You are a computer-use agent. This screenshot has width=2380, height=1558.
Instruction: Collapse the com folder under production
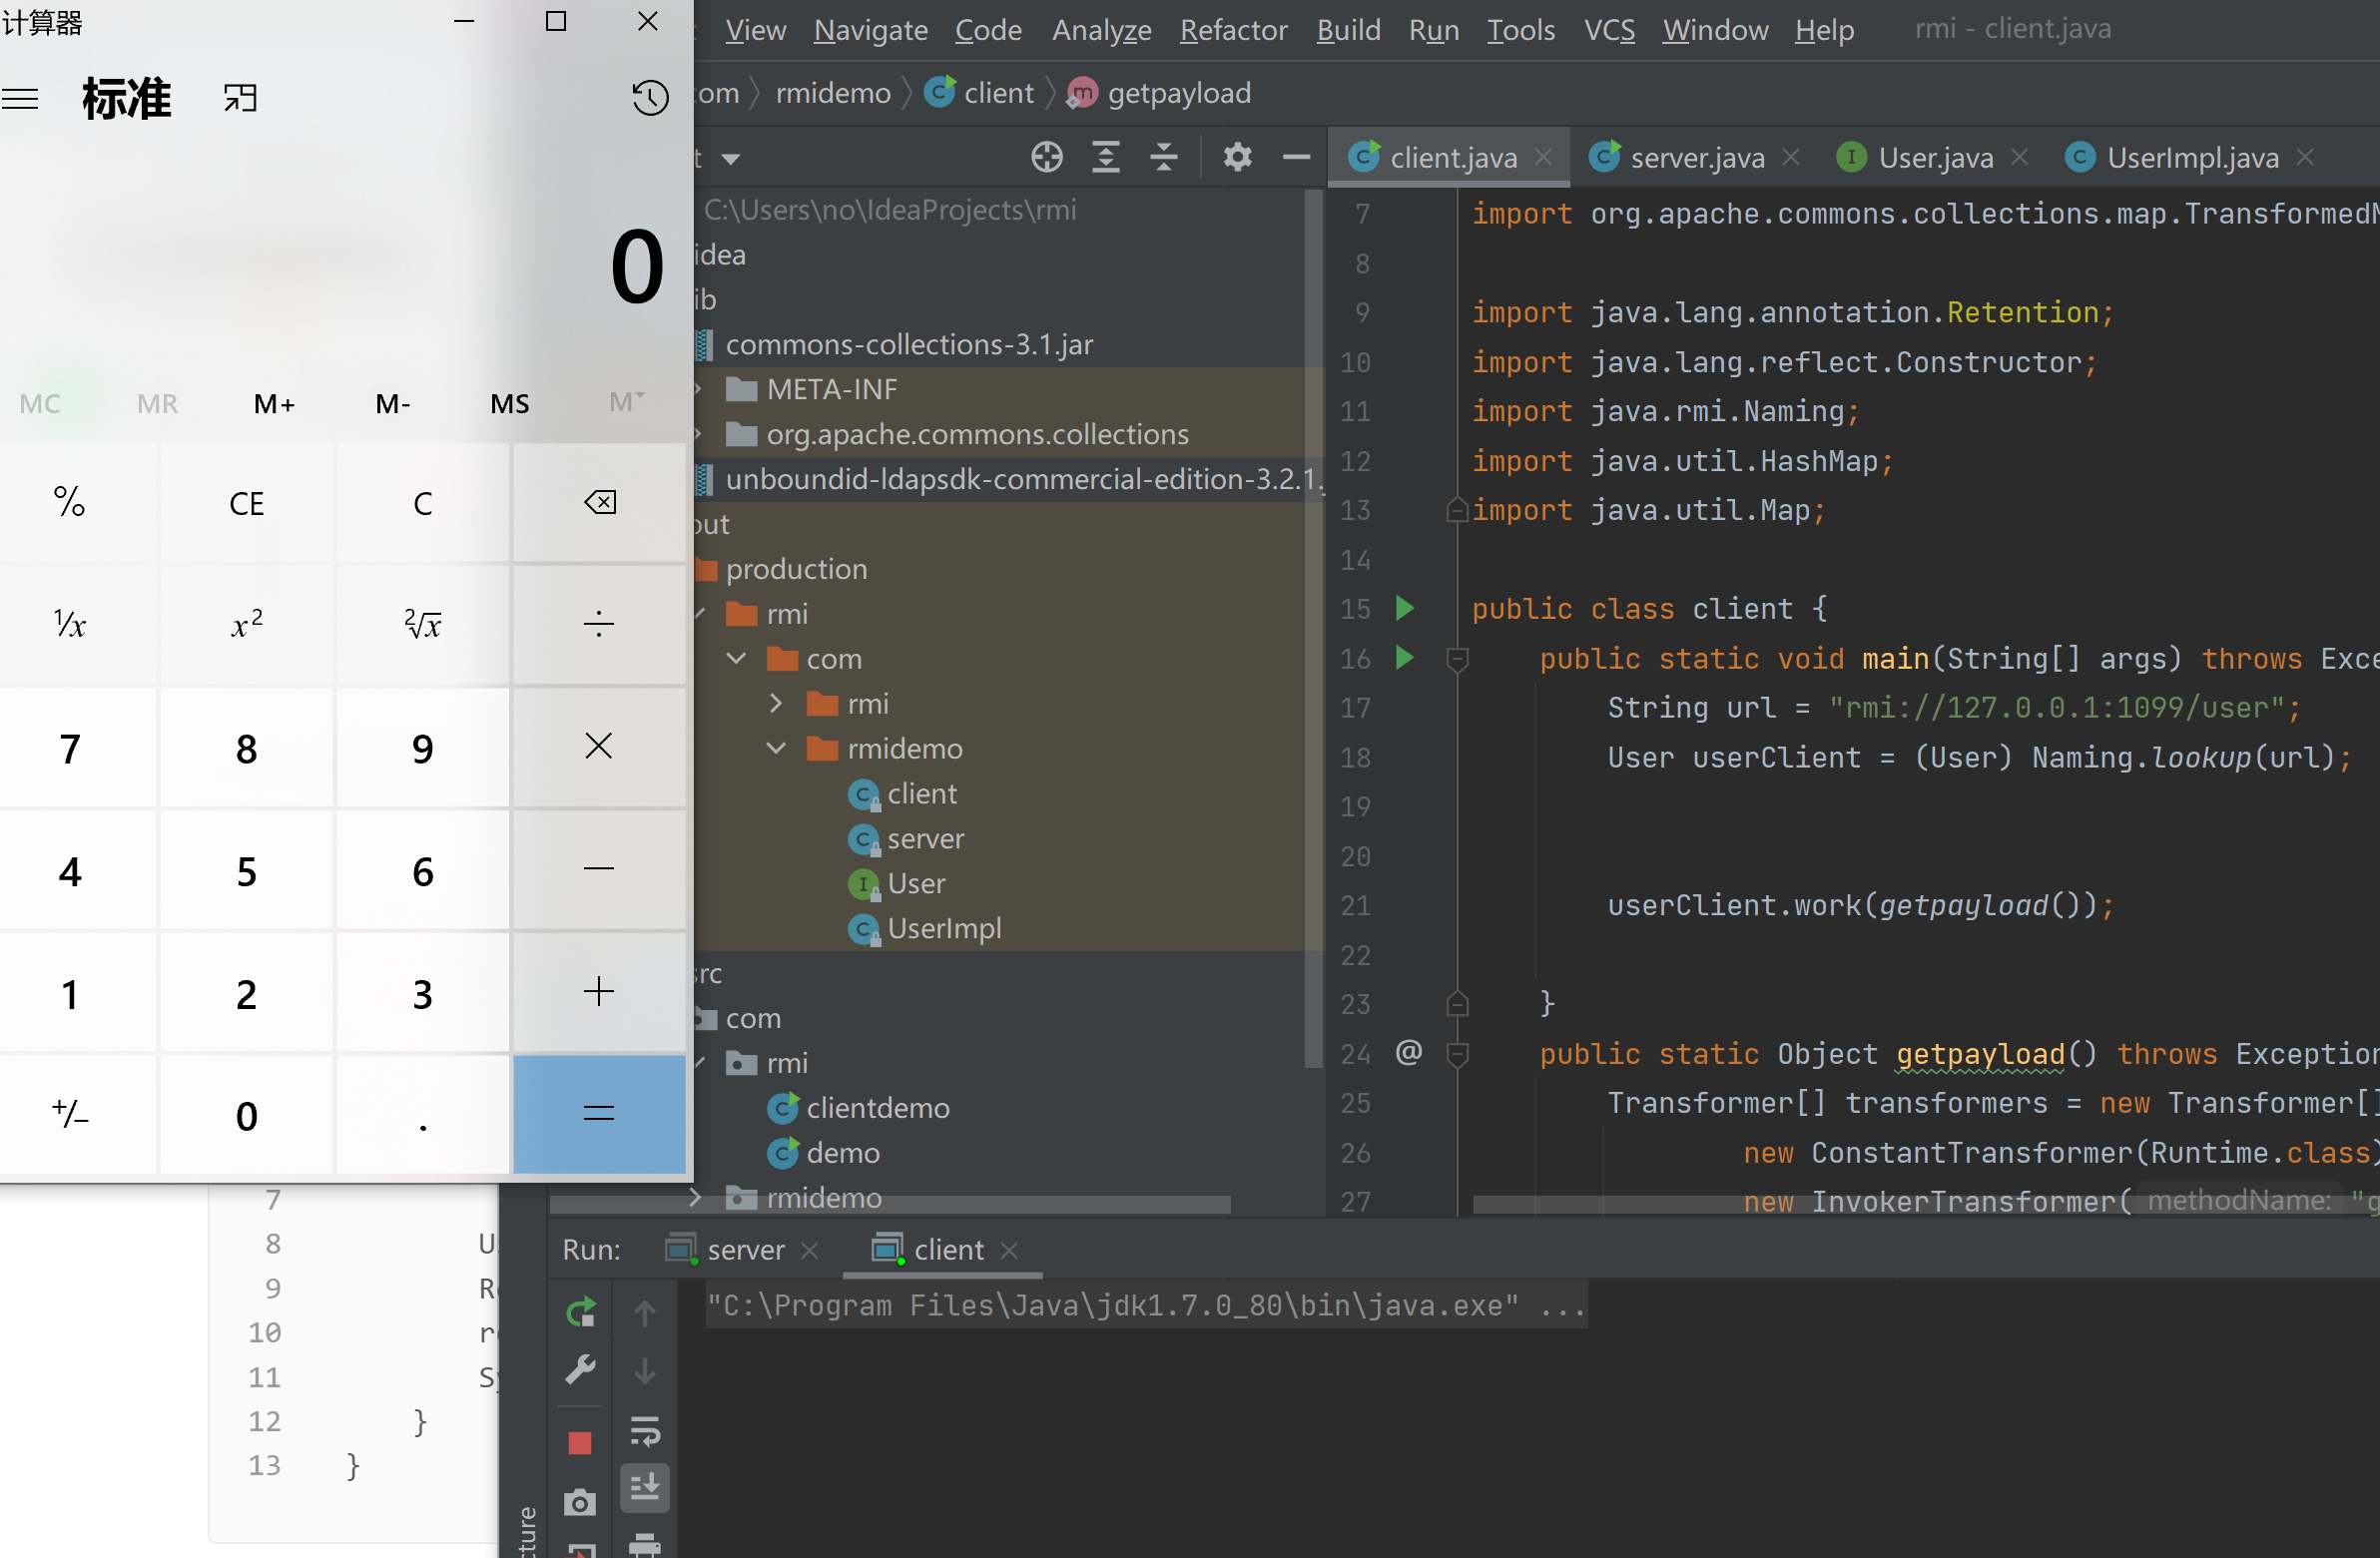coord(737,659)
